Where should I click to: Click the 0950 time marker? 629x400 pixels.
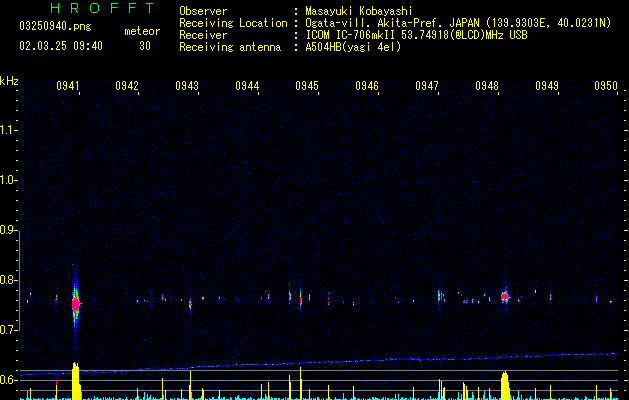click(x=606, y=86)
